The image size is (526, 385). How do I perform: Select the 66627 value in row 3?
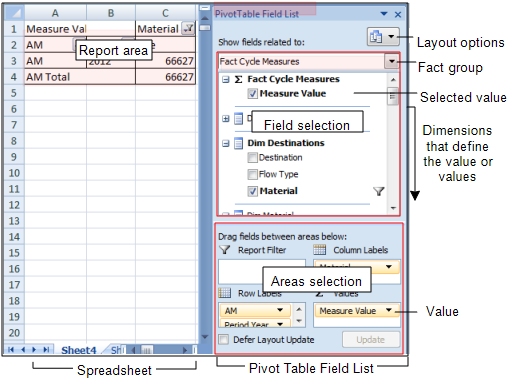click(166, 61)
